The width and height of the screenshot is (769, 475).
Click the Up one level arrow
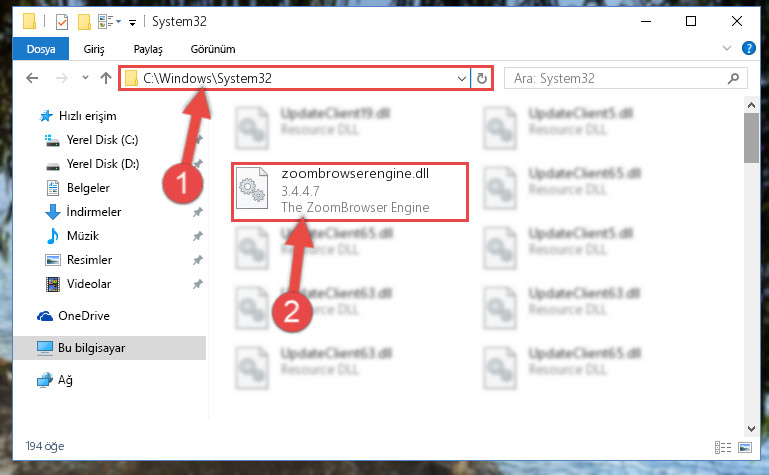[105, 78]
